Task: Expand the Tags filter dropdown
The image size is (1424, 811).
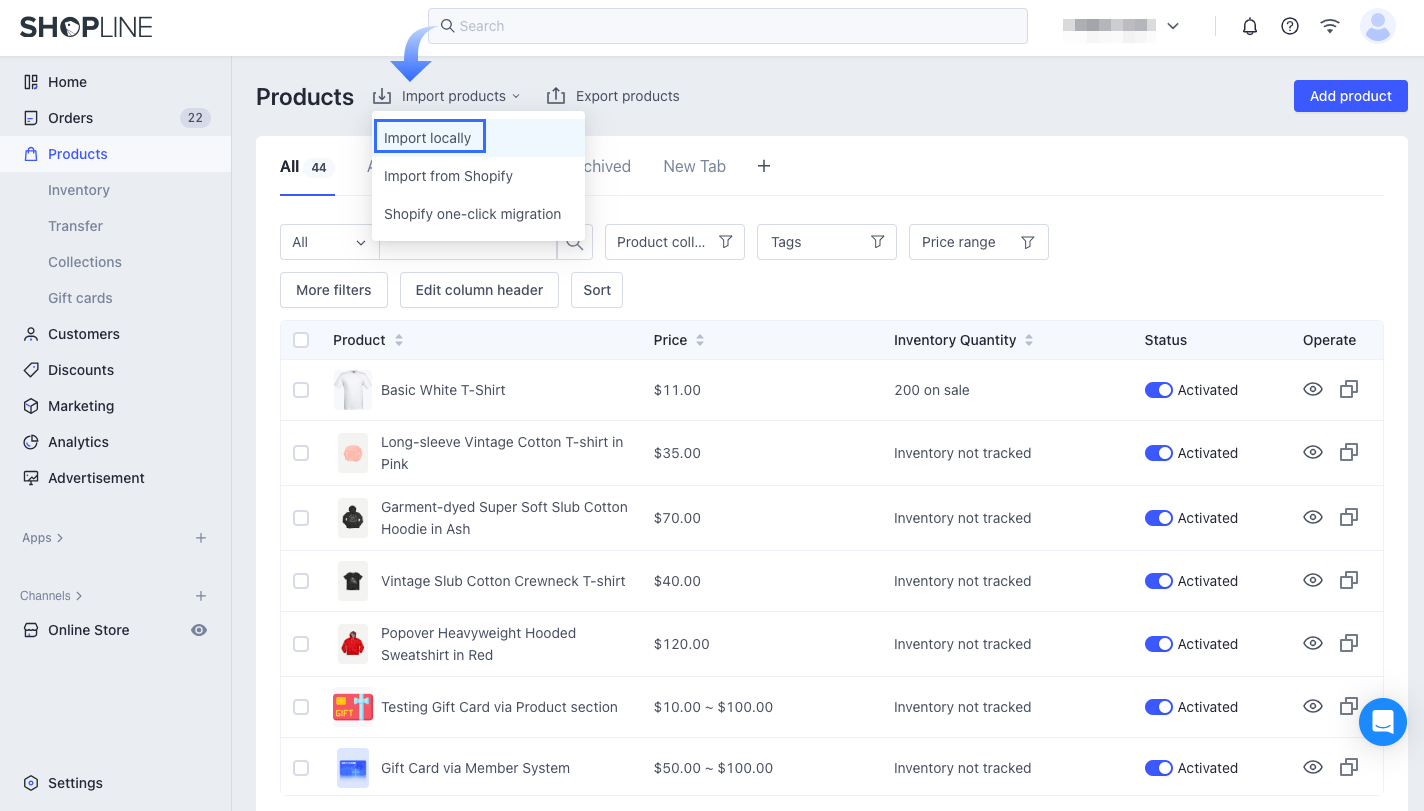Action: pos(826,242)
